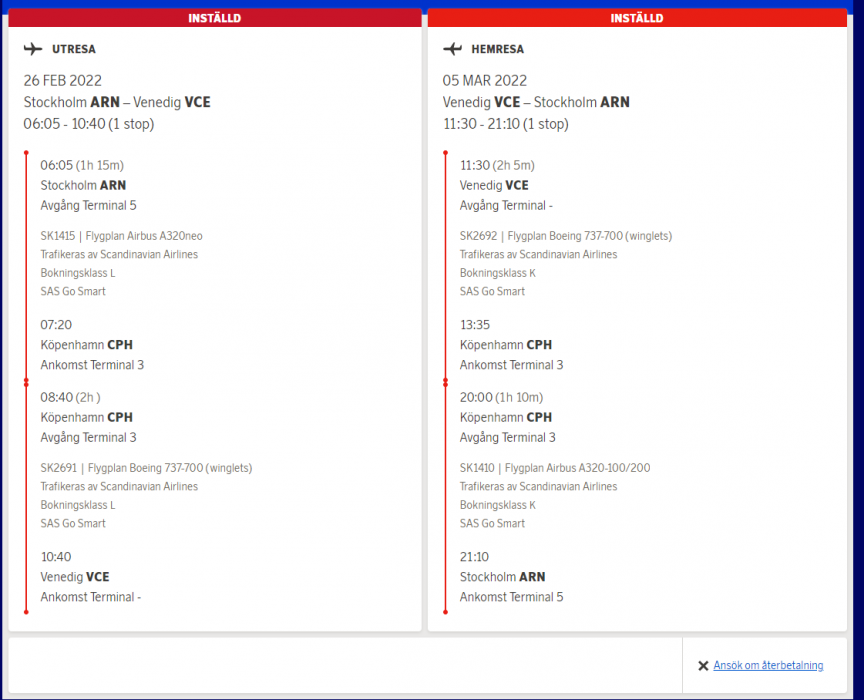Click the INSTÄLLD banner above UTRESA

(x=215, y=18)
